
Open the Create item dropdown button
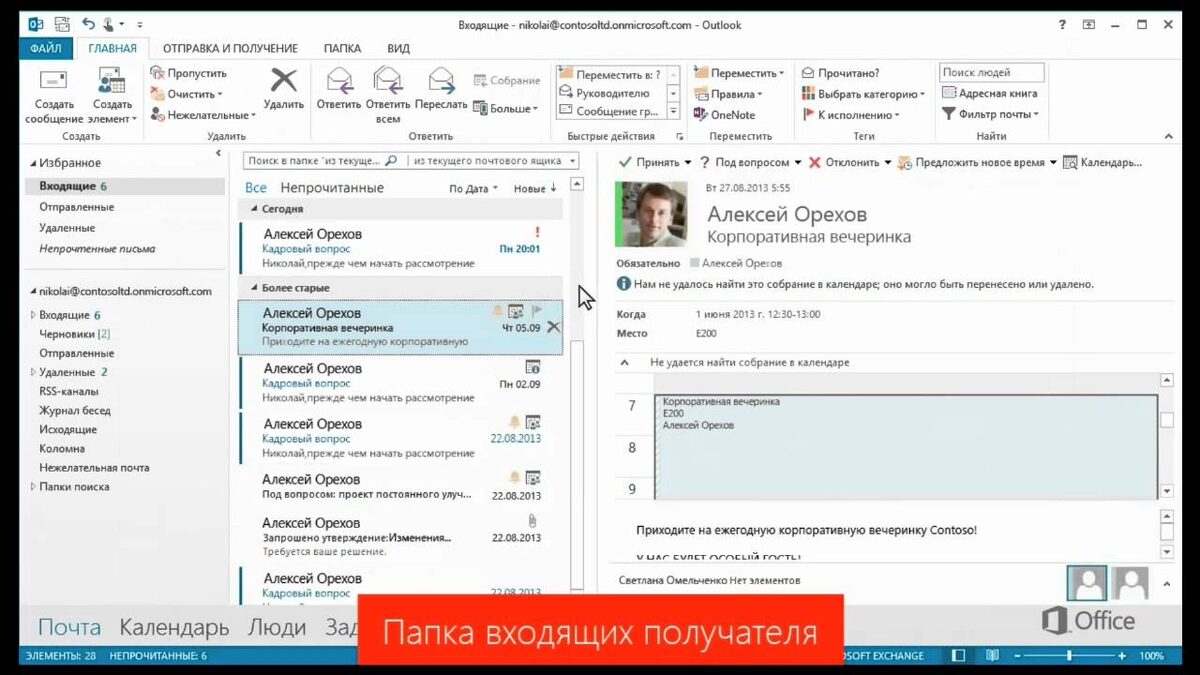pyautogui.click(x=112, y=96)
